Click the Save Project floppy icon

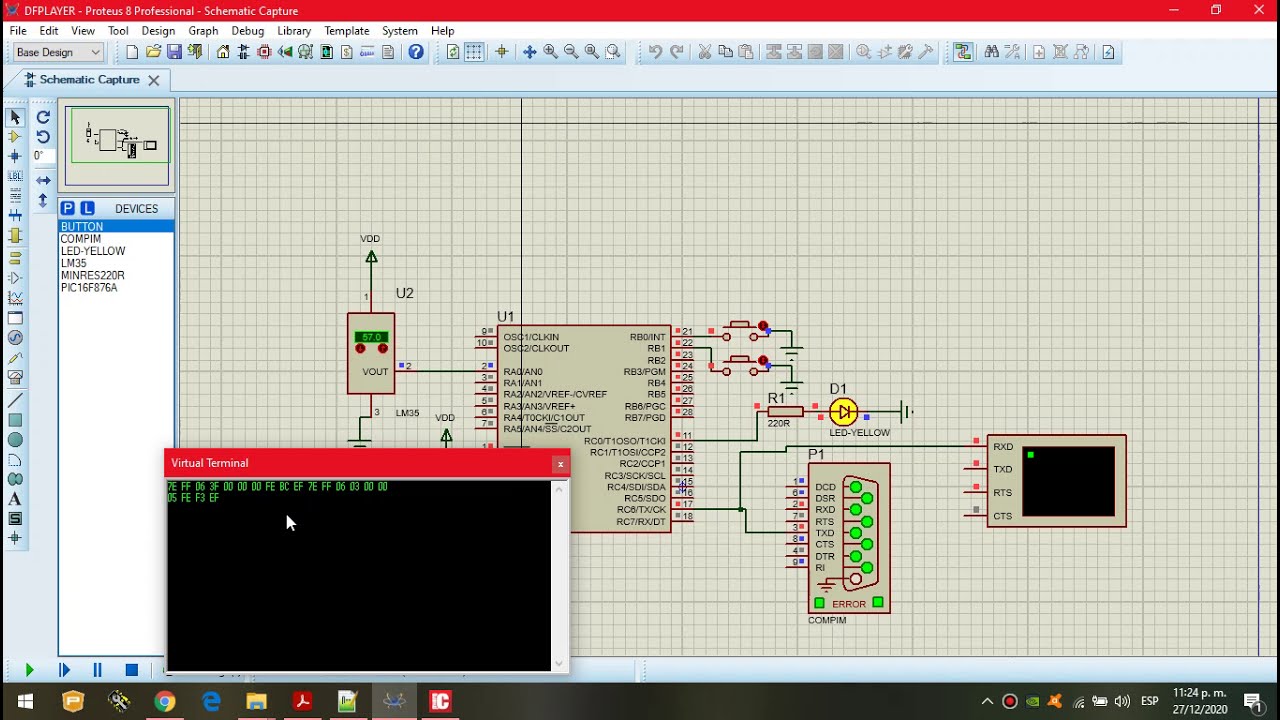click(174, 52)
